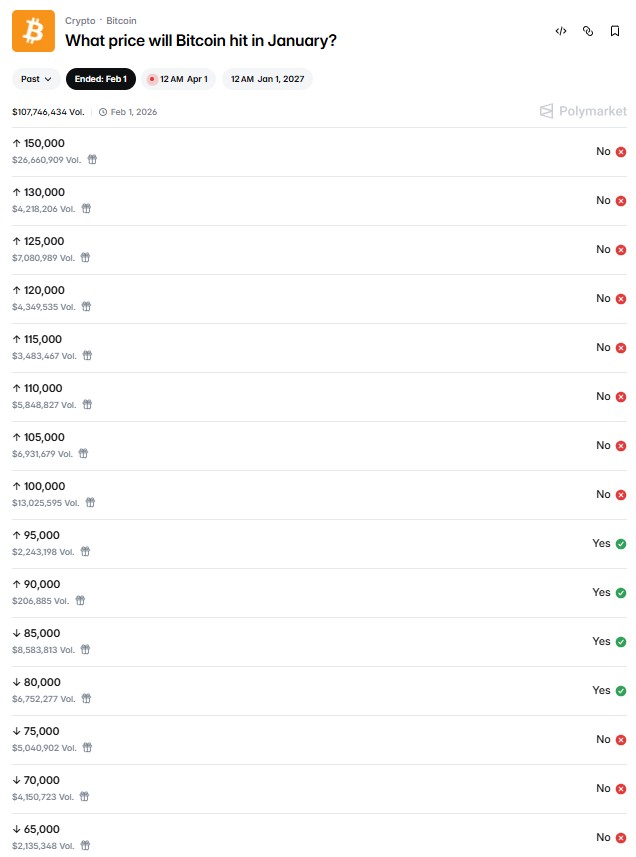636x857 pixels.
Task: Open the Past markets dropdown
Action: click(x=36, y=79)
